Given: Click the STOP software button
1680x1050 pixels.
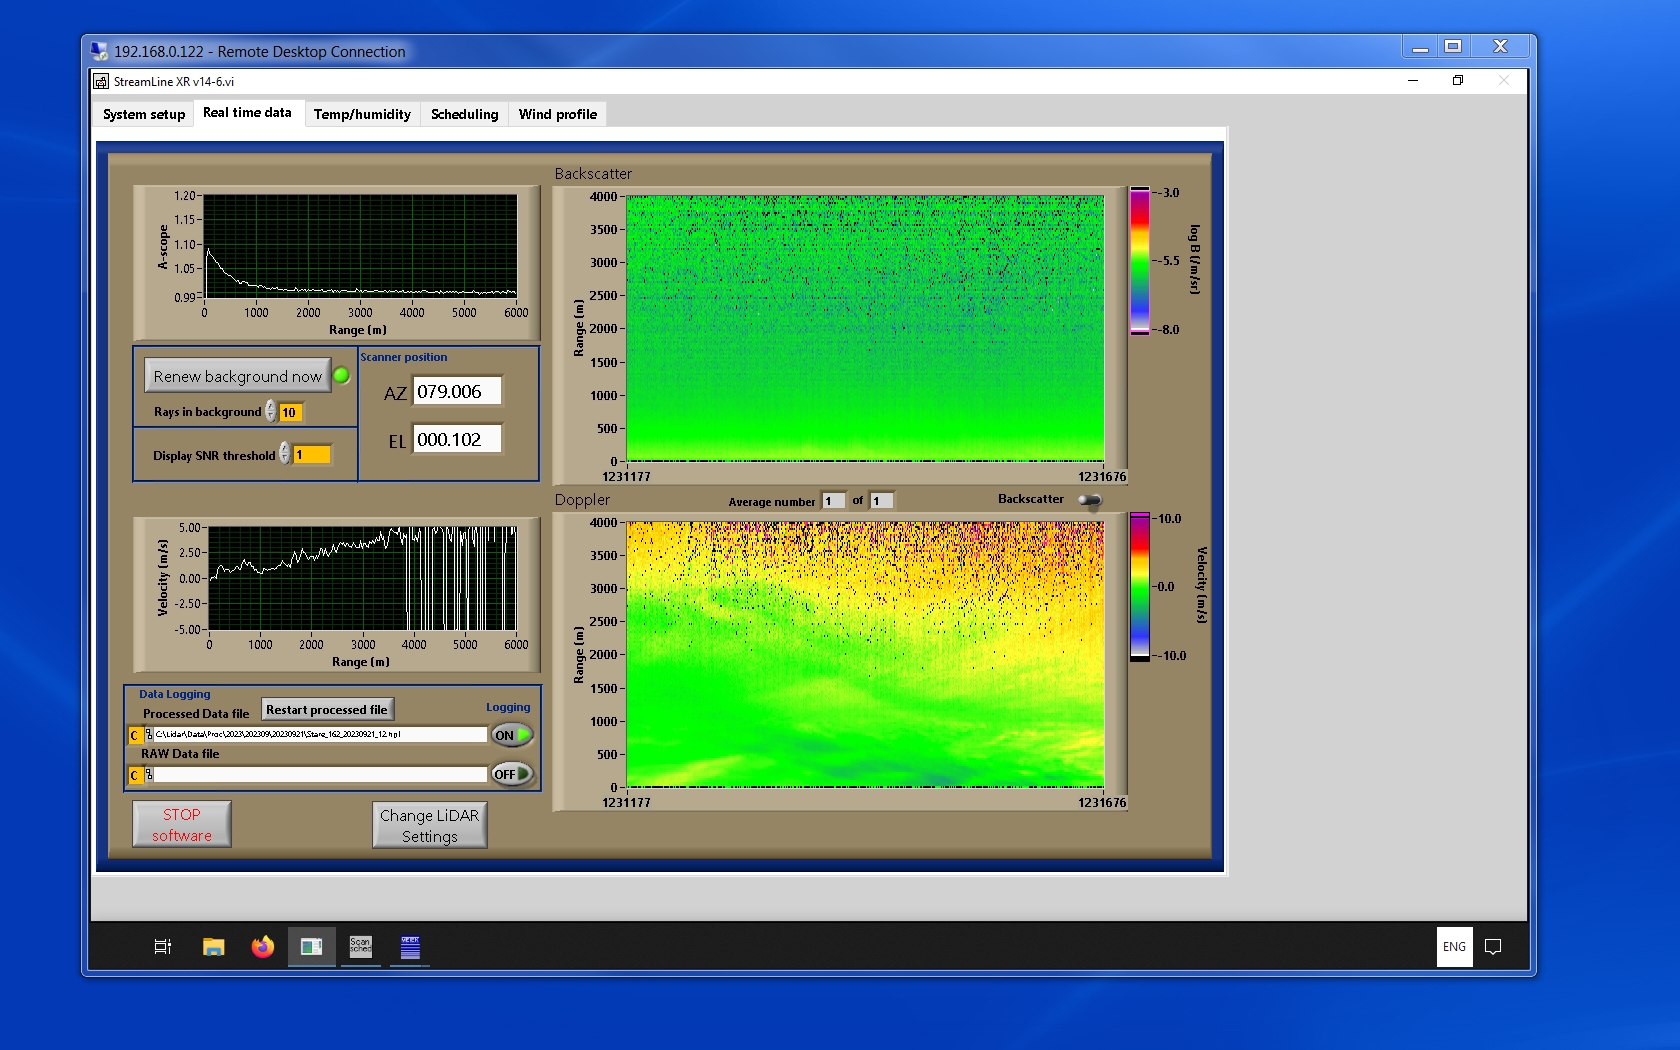Looking at the screenshot, I should 182,825.
